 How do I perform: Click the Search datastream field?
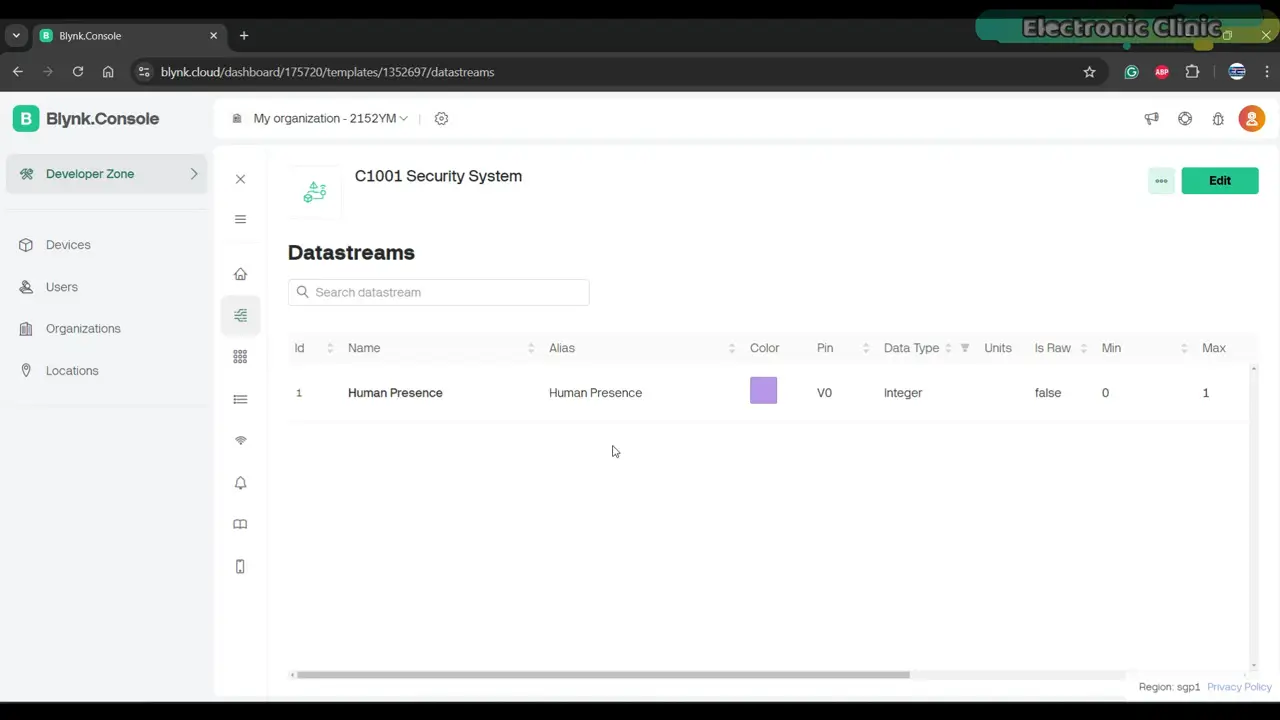pos(438,292)
